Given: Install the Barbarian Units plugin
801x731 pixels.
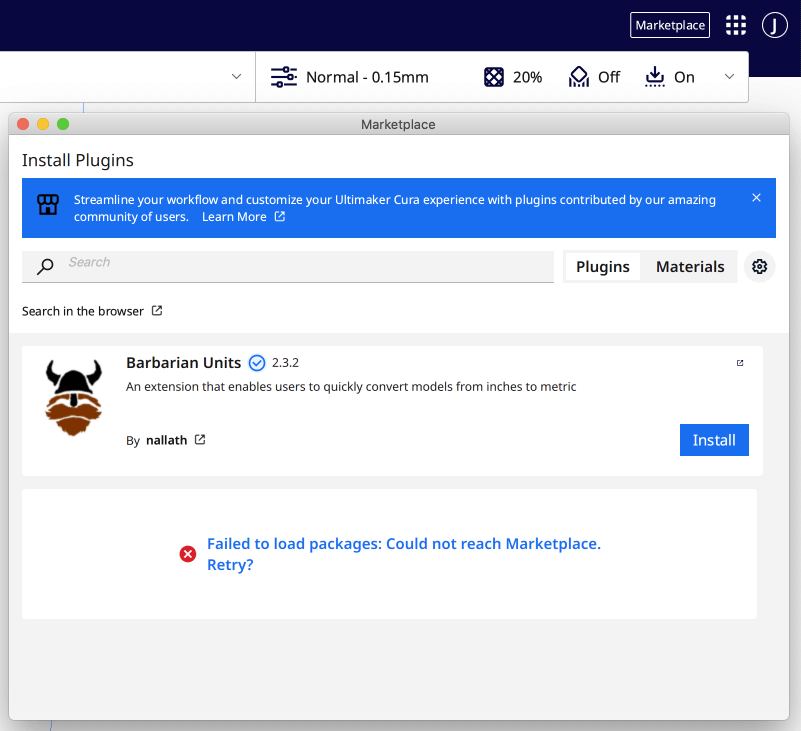Looking at the screenshot, I should click(714, 440).
